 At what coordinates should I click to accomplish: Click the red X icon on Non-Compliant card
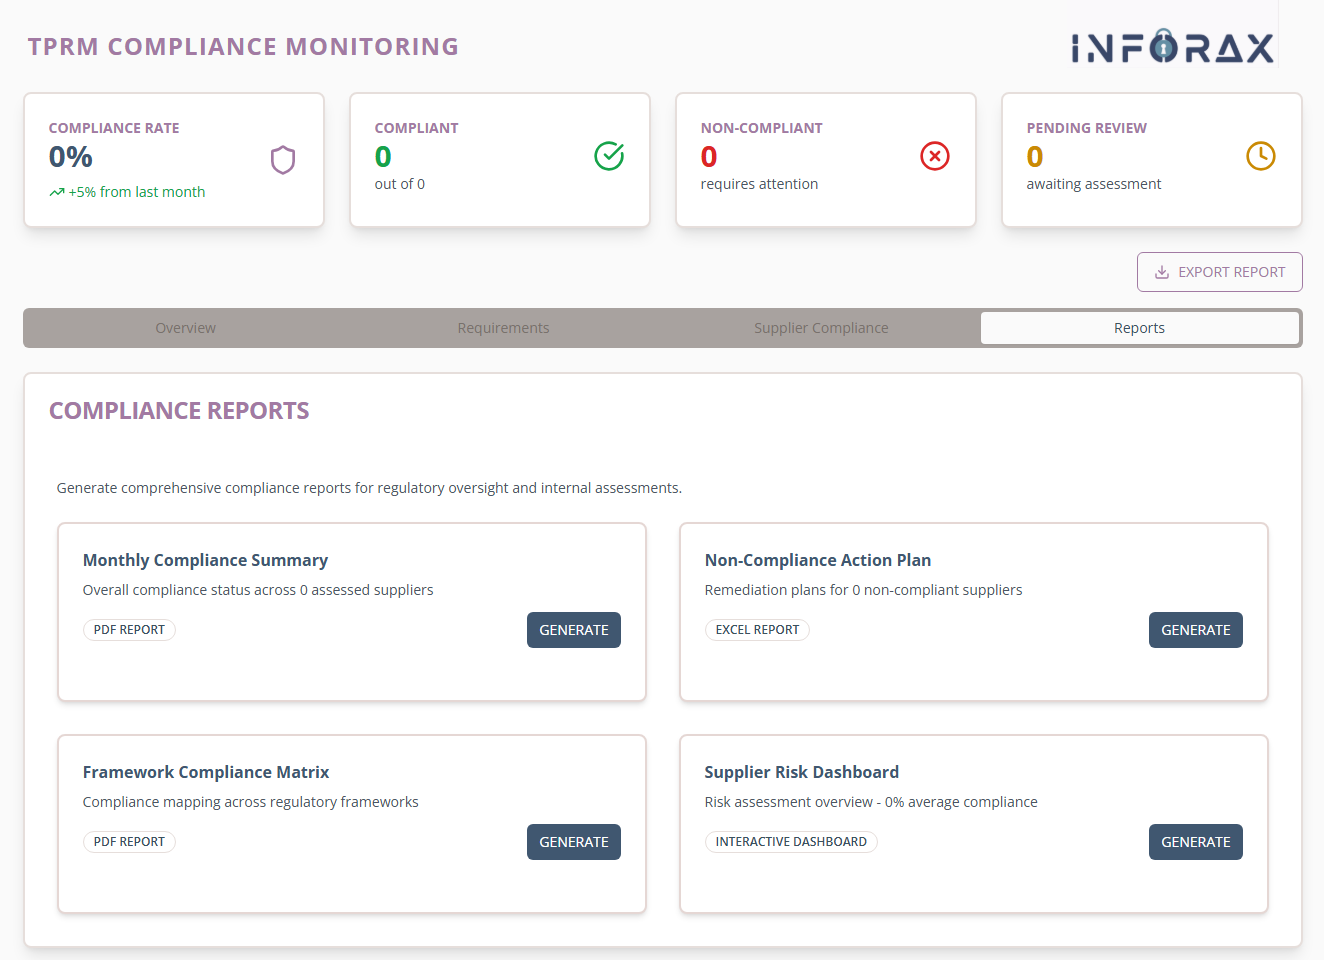pyautogui.click(x=935, y=156)
